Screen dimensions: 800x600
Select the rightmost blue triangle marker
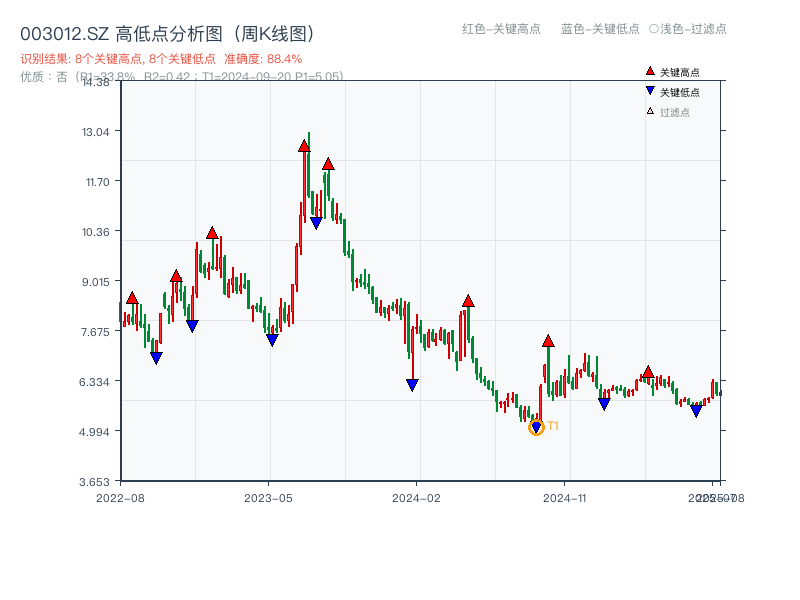point(697,411)
